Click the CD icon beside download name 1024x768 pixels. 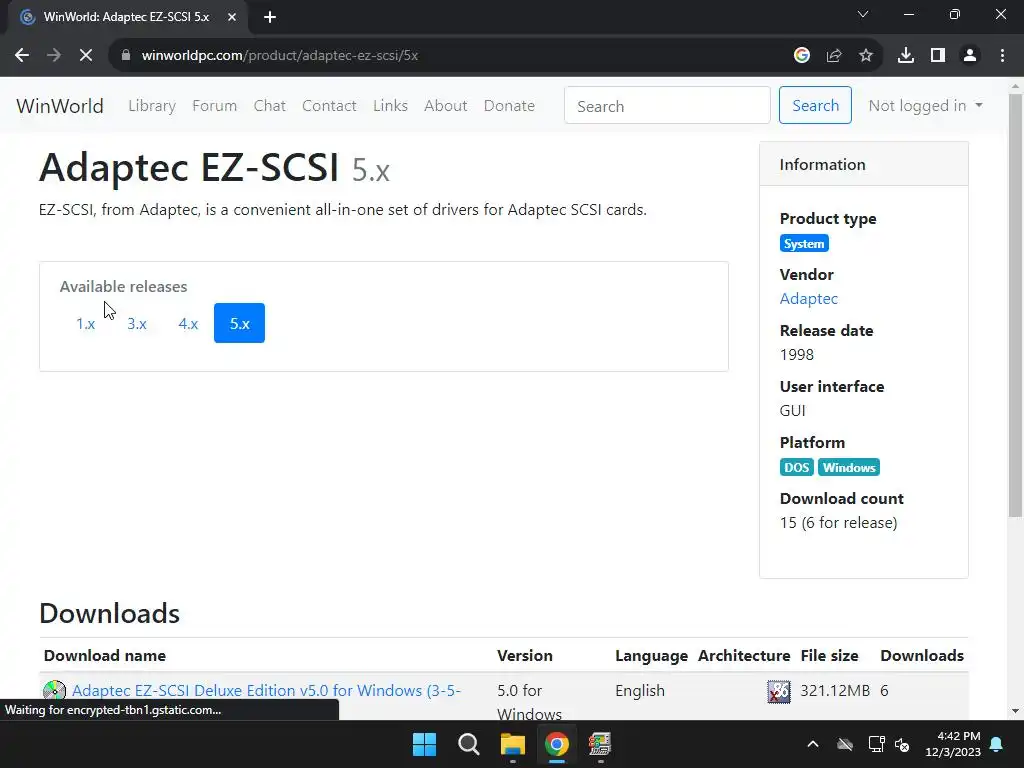(54, 692)
